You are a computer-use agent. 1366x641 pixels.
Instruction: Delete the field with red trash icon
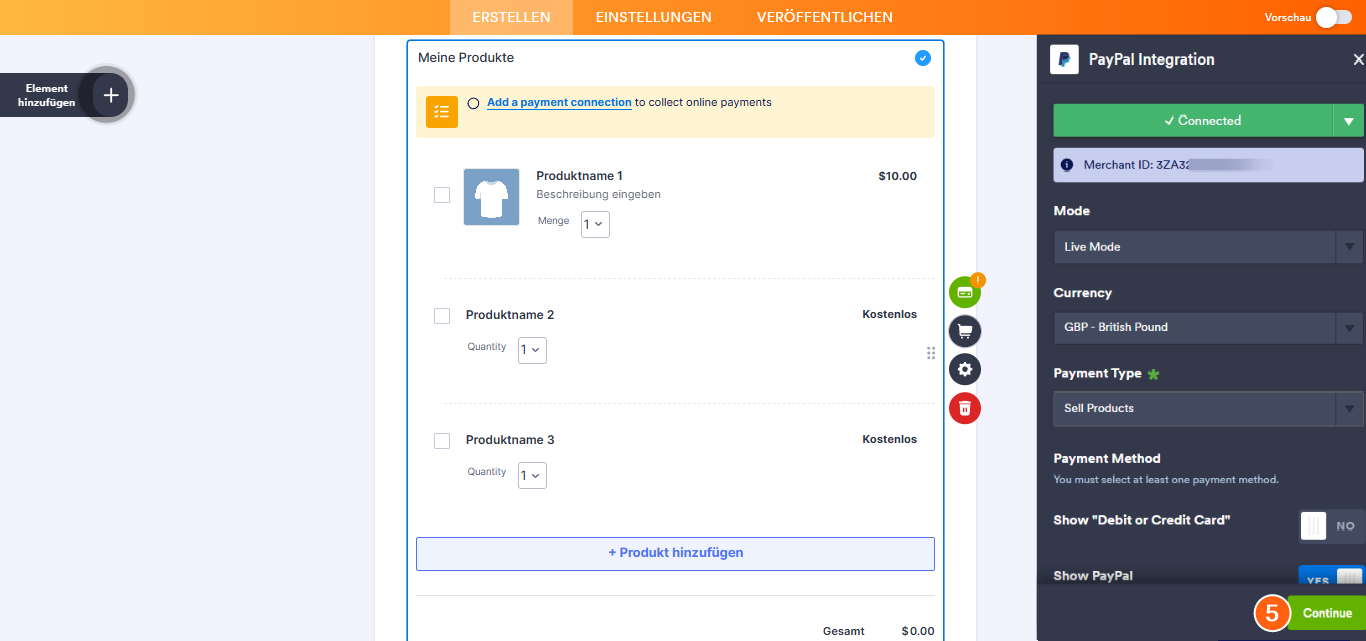(964, 408)
